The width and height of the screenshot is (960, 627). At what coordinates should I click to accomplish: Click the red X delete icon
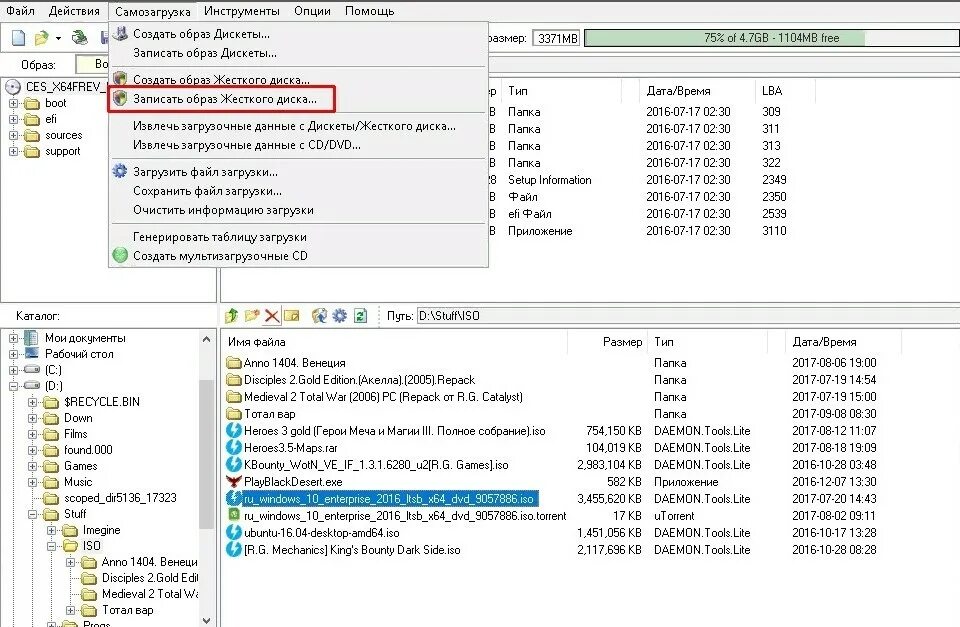(272, 316)
